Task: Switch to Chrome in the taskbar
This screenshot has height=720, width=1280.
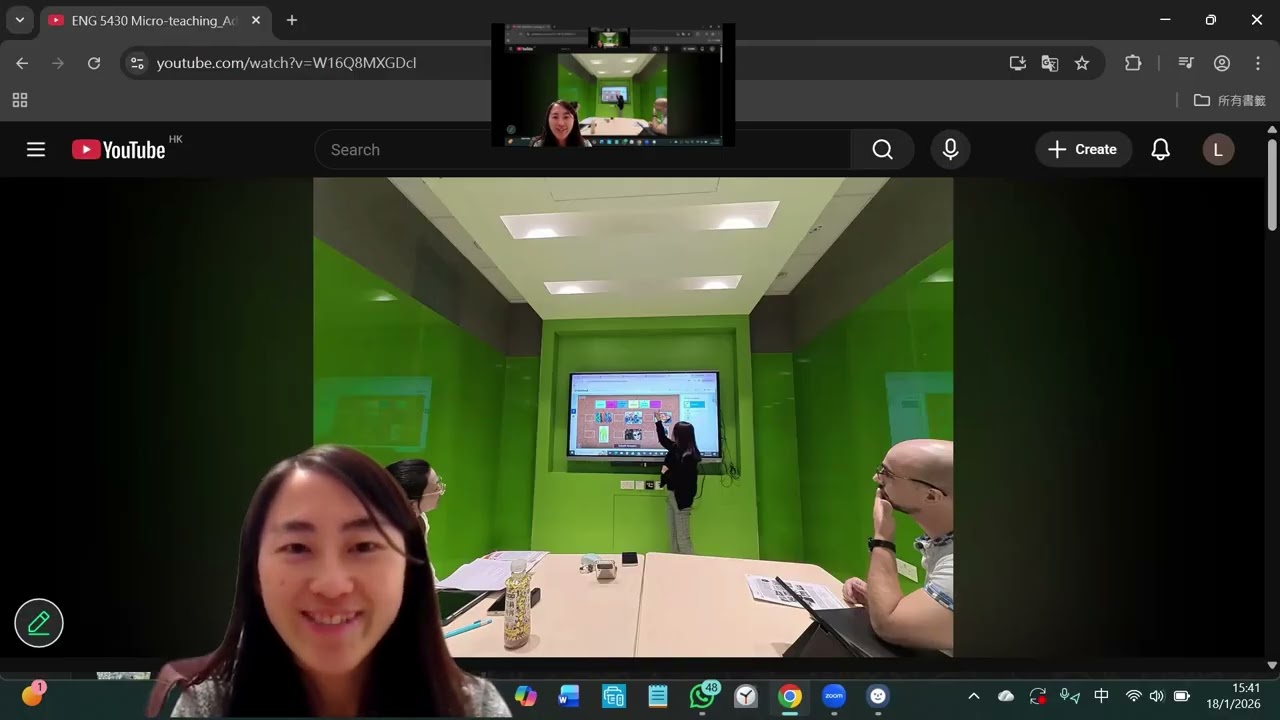Action: click(x=790, y=696)
